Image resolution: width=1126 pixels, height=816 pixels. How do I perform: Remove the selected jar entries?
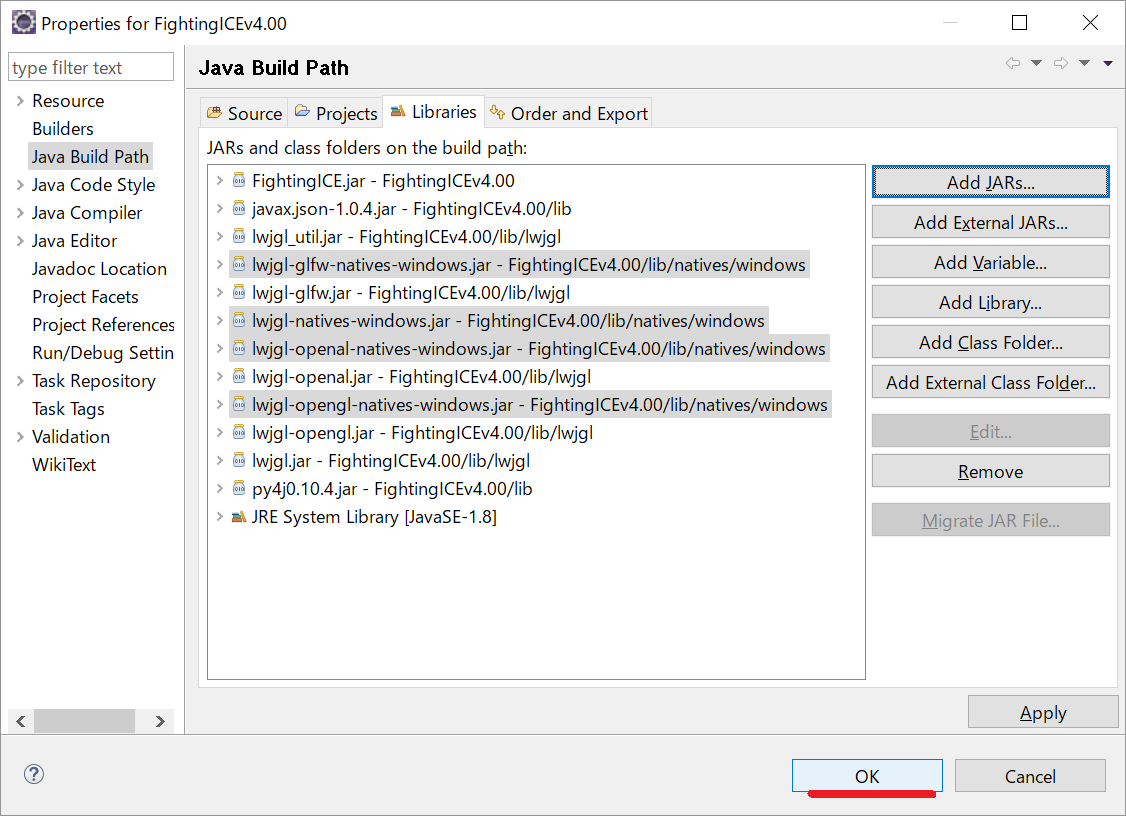pos(990,472)
